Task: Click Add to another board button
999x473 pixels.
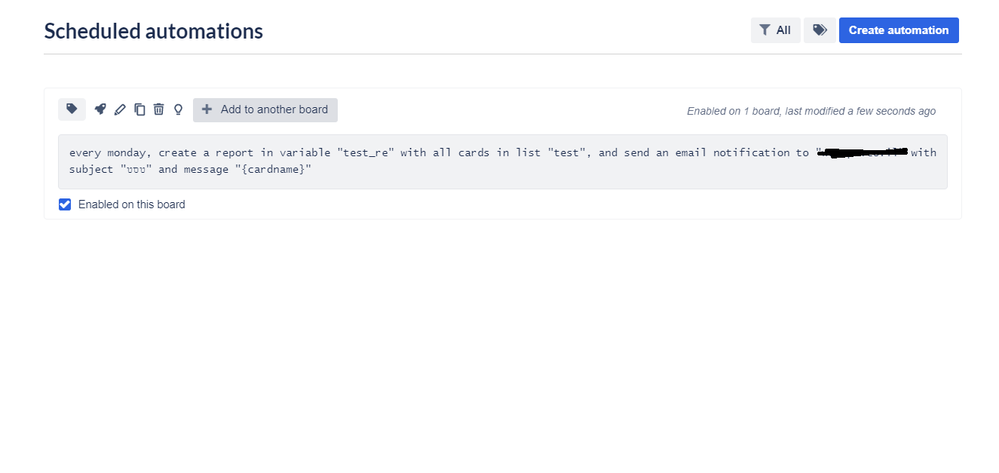Action: [265, 110]
